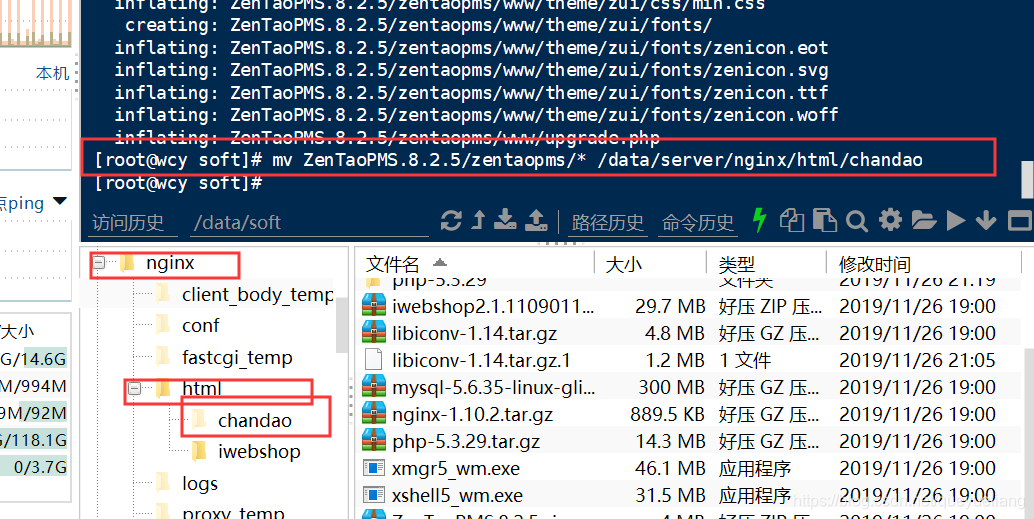Click the paste clipboard icon
Screen dimensions: 1034x519
(825, 220)
